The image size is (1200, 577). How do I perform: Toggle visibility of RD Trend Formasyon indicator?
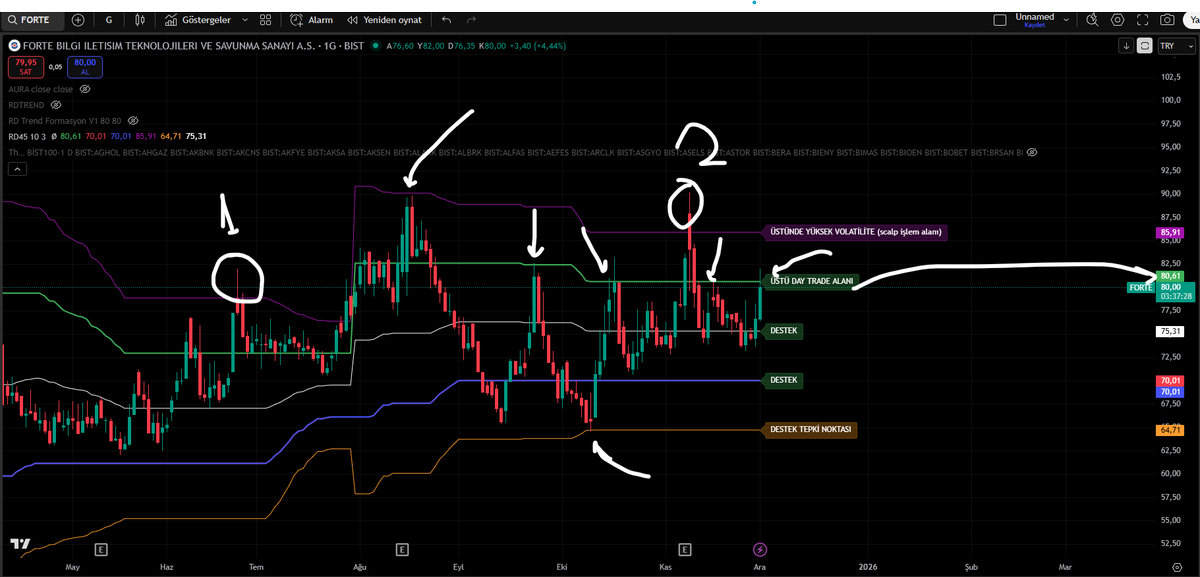click(131, 120)
